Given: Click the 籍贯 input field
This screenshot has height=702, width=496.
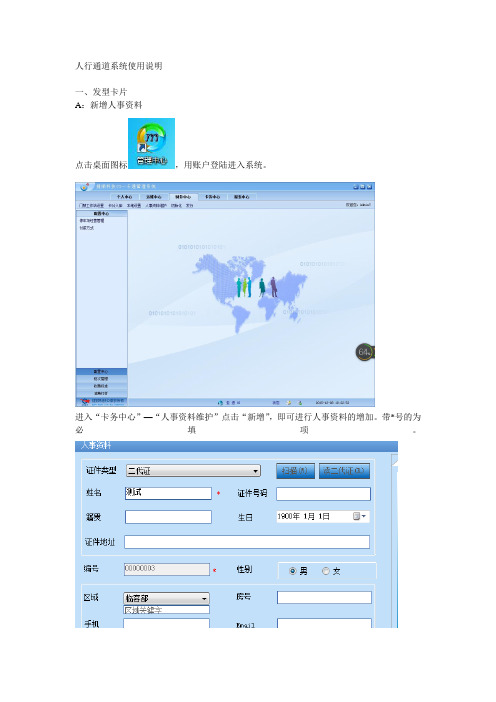Looking at the screenshot, I should point(168,517).
